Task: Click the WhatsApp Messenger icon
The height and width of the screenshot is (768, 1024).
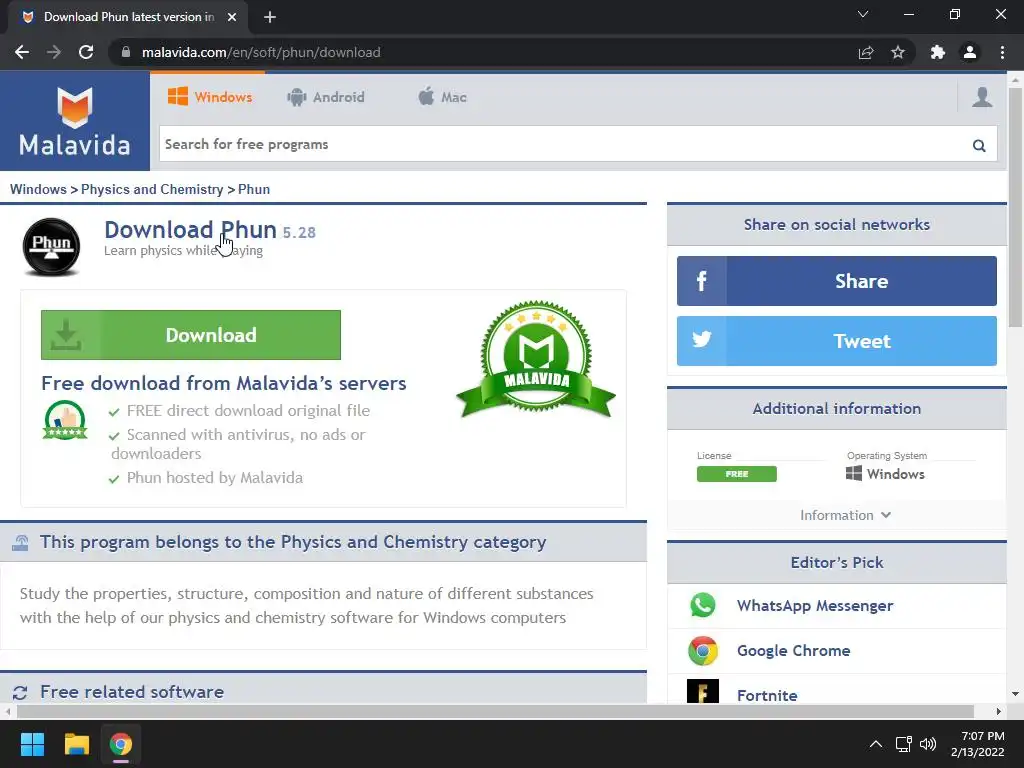Action: [703, 605]
